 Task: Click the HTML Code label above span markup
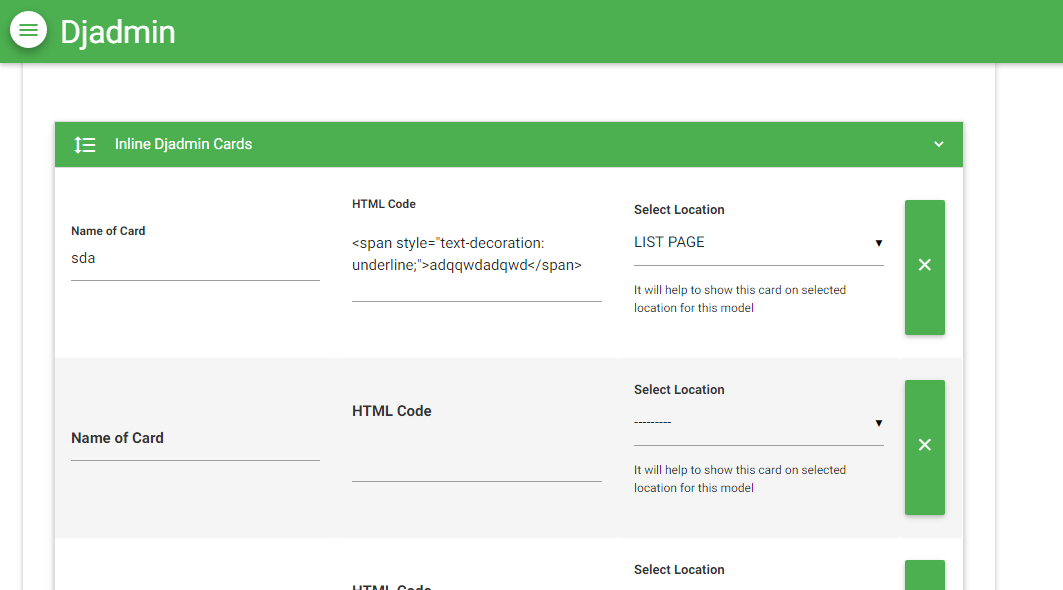coord(384,203)
